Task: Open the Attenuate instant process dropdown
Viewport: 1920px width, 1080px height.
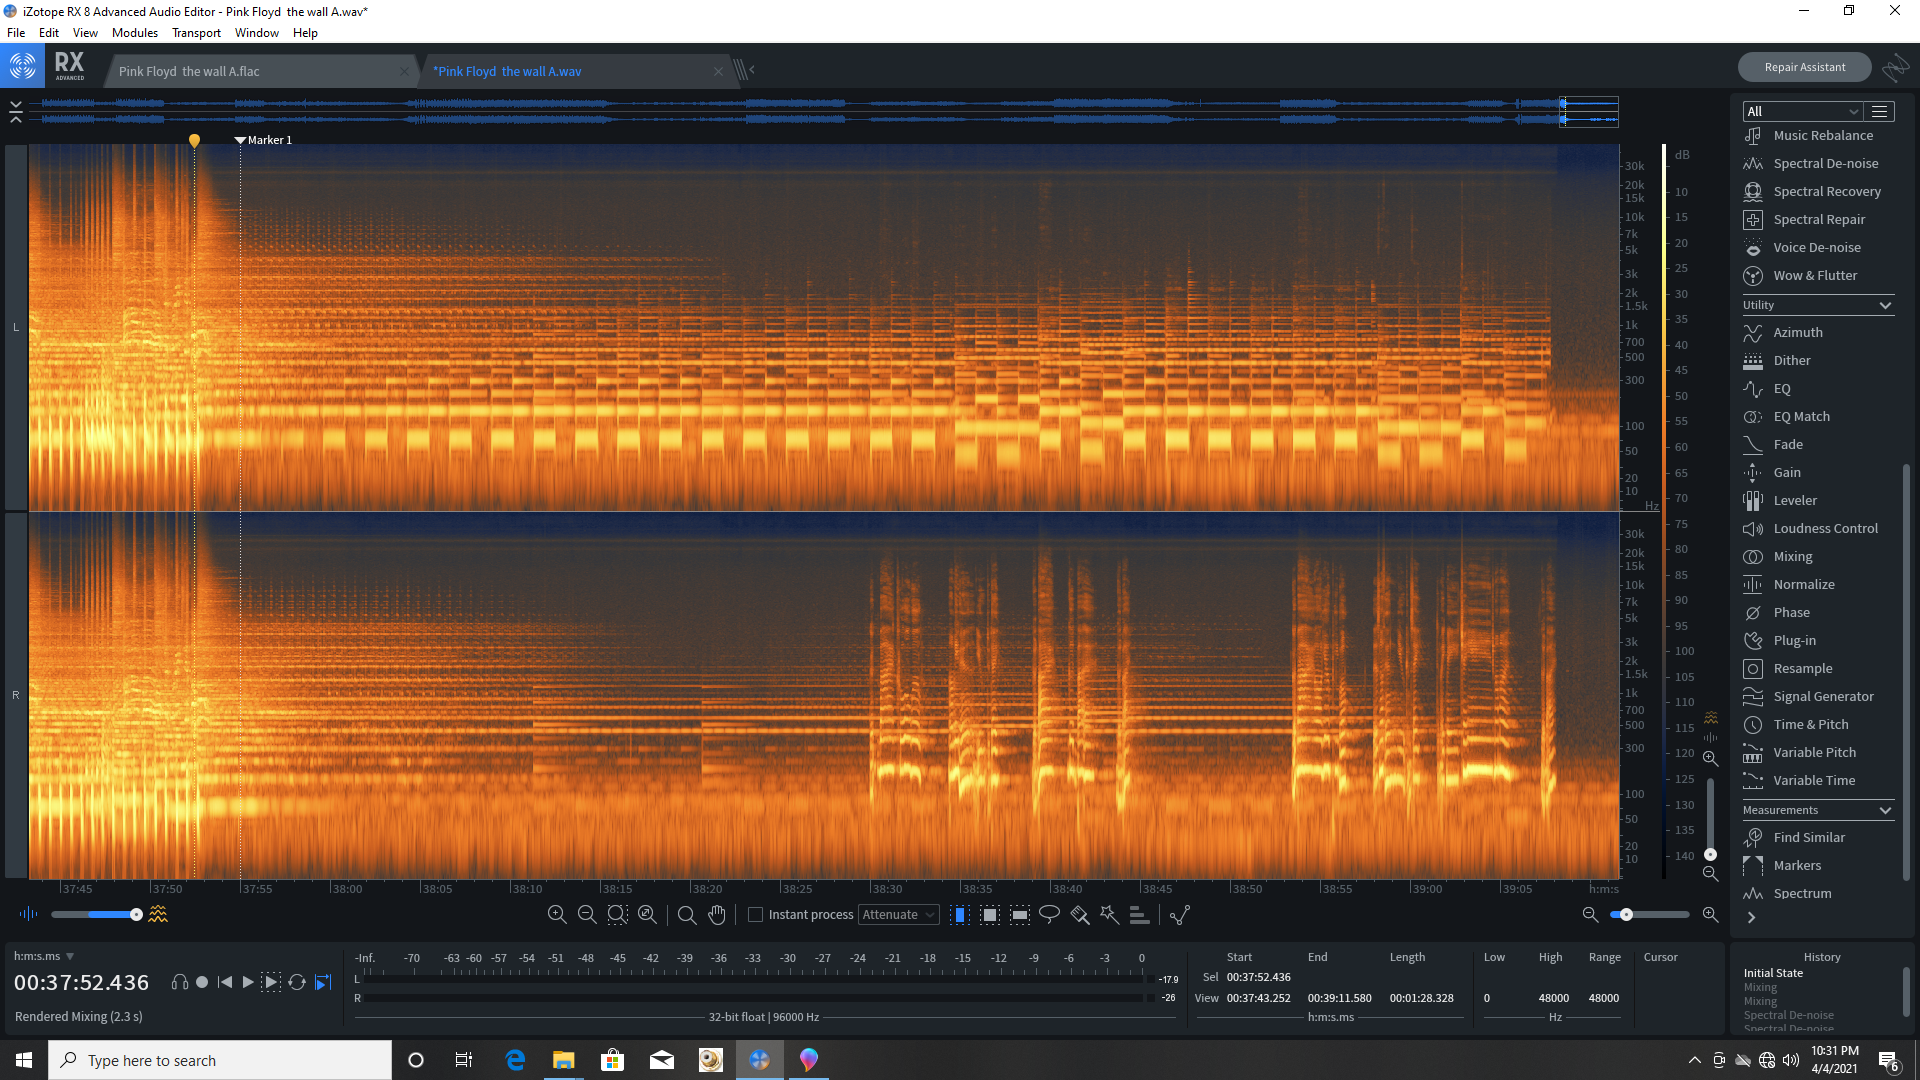Action: coord(898,914)
